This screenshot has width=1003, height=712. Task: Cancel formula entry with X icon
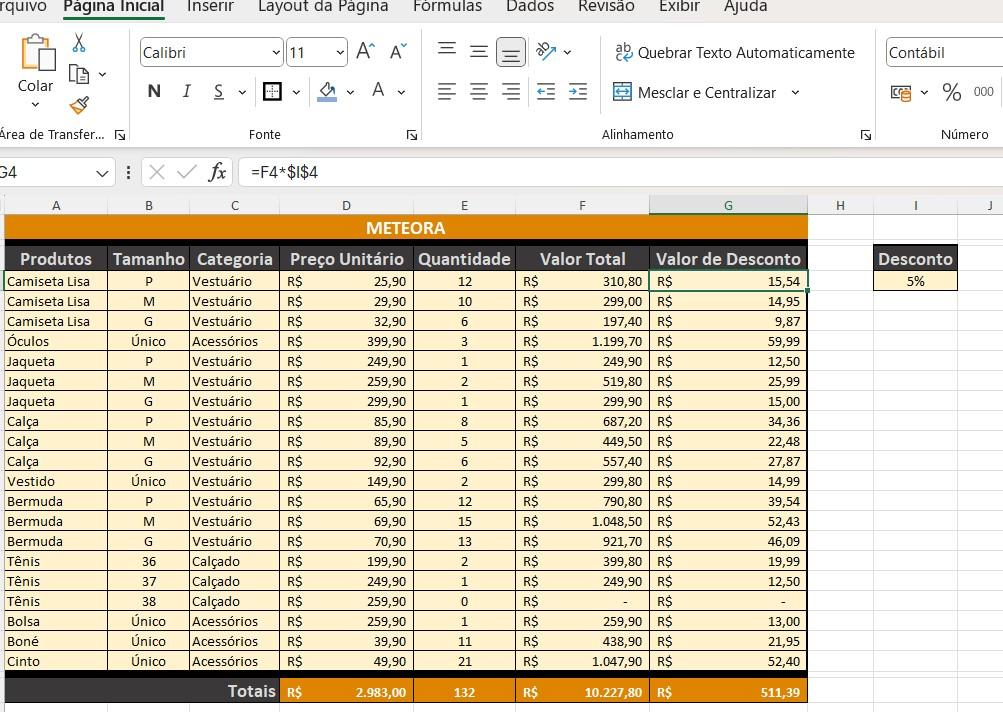coord(157,172)
